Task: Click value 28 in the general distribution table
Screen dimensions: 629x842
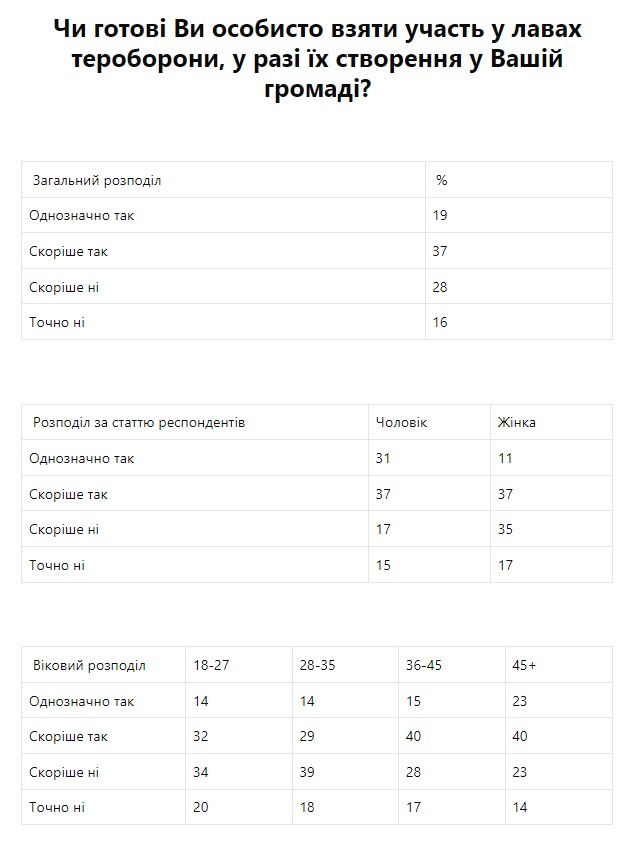Action: pyautogui.click(x=440, y=287)
